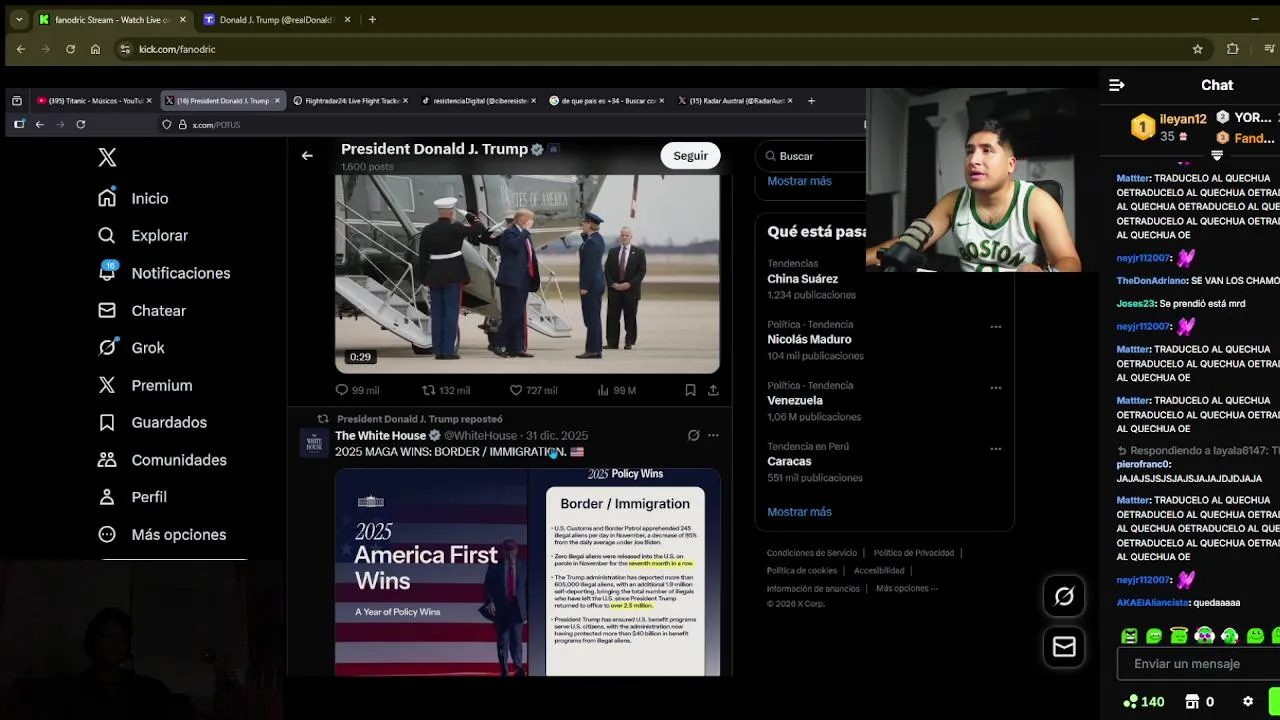Open the floating messages envelope button
The height and width of the screenshot is (720, 1280).
click(1064, 647)
